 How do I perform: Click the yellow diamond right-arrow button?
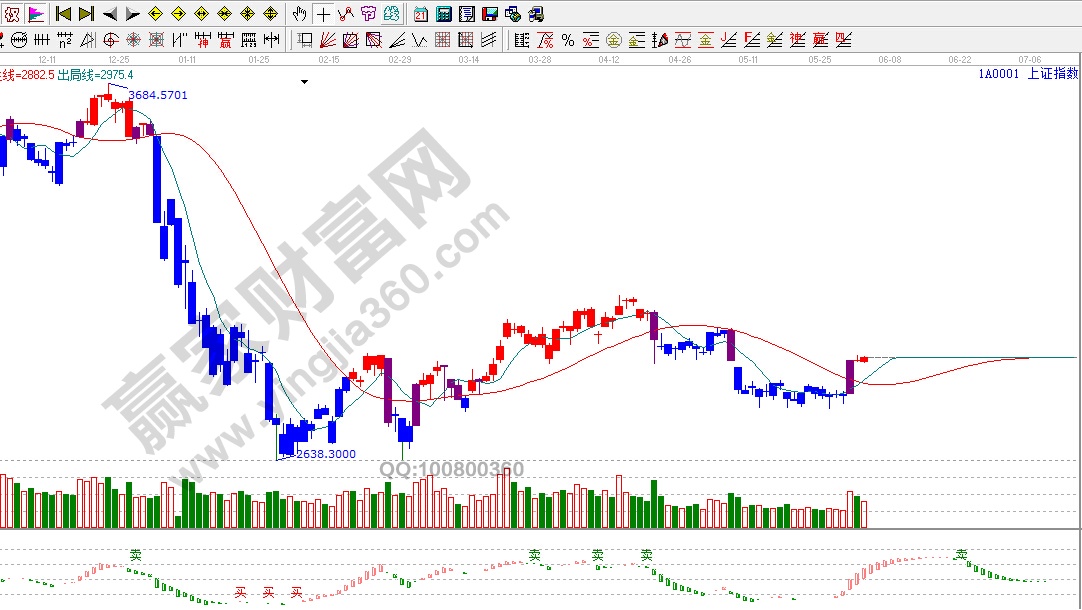tap(178, 14)
